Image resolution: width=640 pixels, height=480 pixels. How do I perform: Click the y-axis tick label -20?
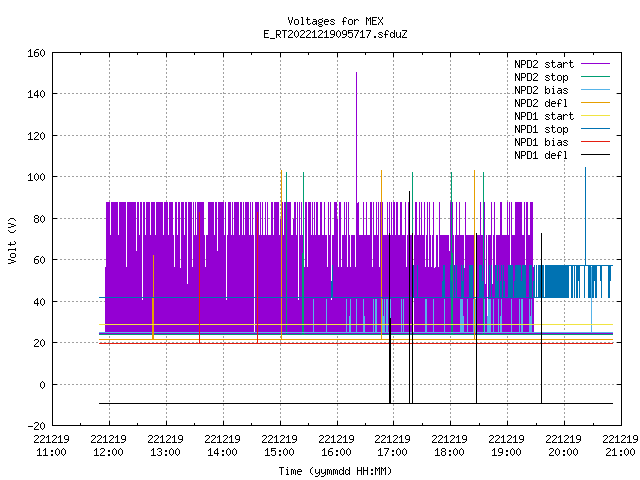pyautogui.click(x=36, y=426)
